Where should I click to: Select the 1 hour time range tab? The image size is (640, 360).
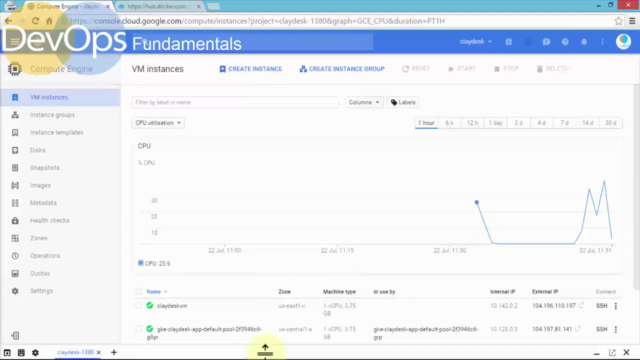(x=426, y=123)
